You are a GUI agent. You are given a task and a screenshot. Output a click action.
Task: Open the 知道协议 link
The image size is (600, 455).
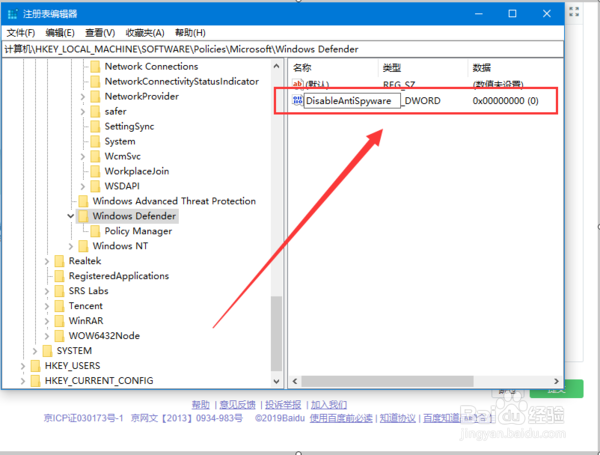[x=398, y=418]
